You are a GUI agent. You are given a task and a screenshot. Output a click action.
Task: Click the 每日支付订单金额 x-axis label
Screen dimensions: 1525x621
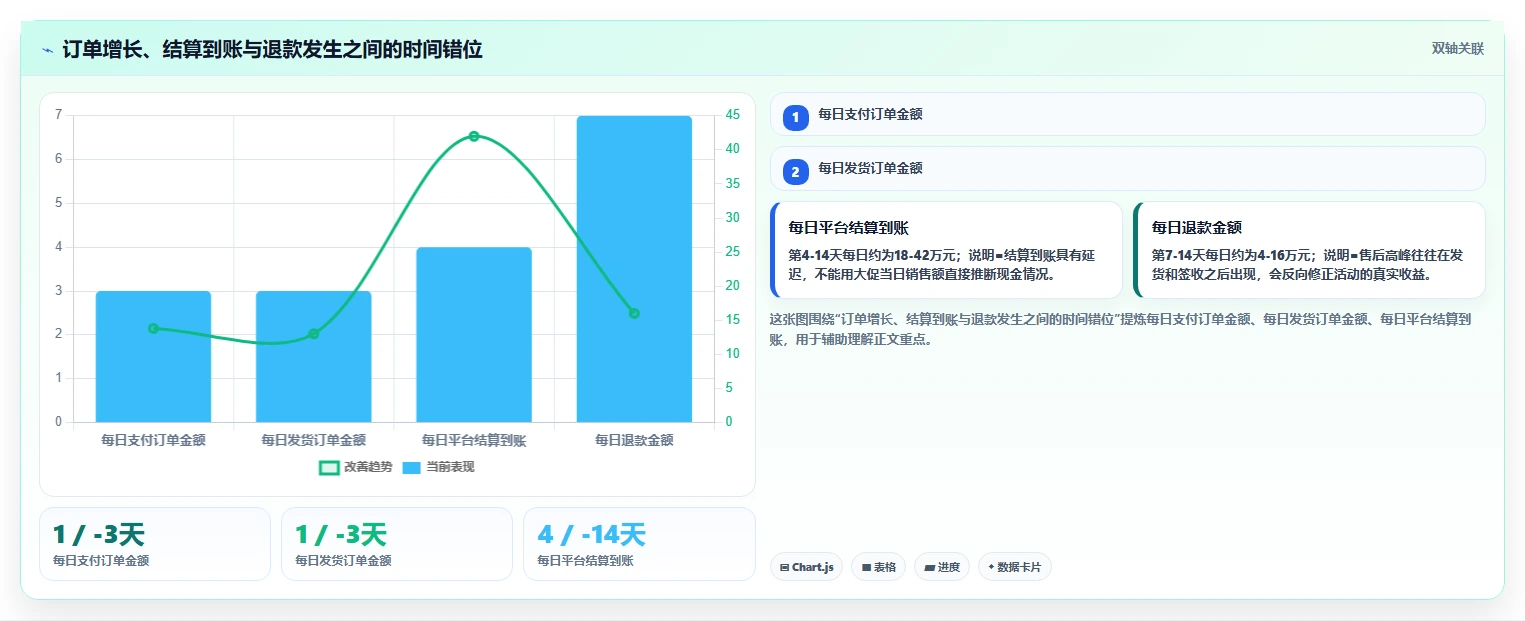pos(153,440)
